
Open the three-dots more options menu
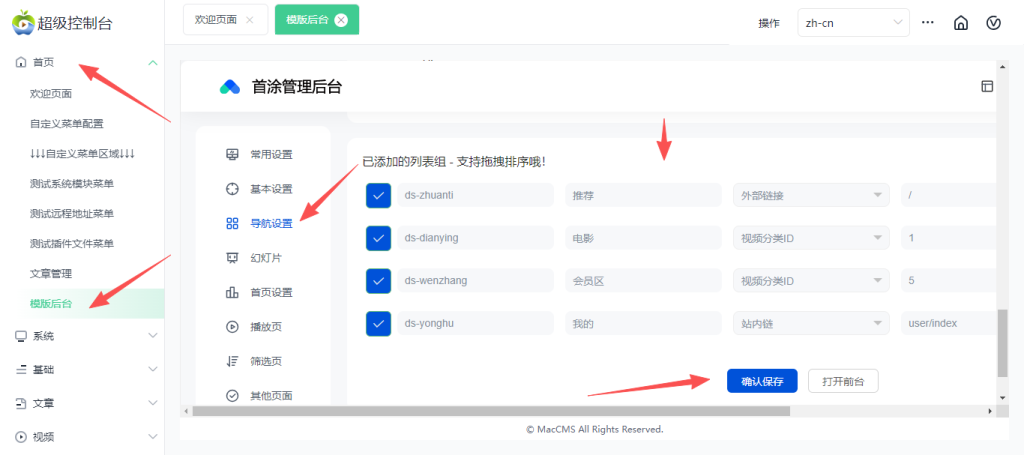click(x=927, y=22)
